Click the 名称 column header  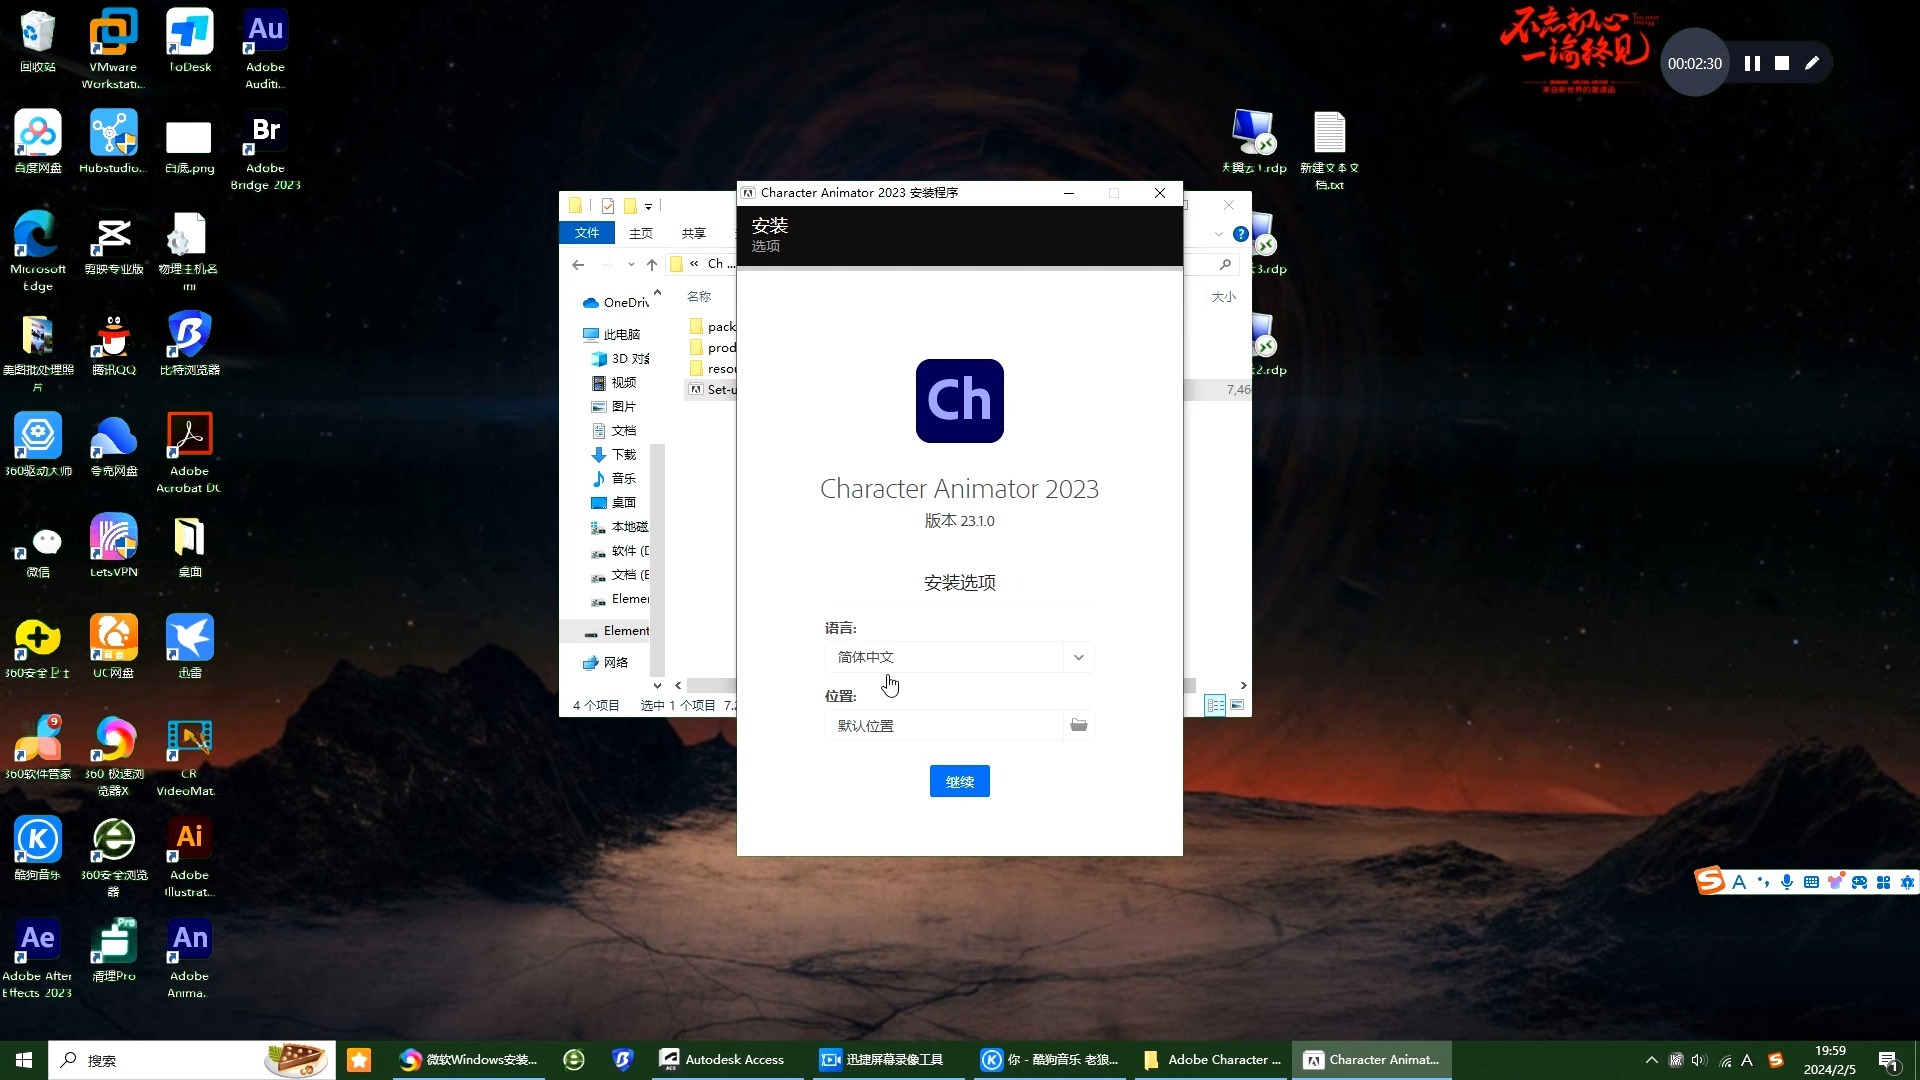699,296
